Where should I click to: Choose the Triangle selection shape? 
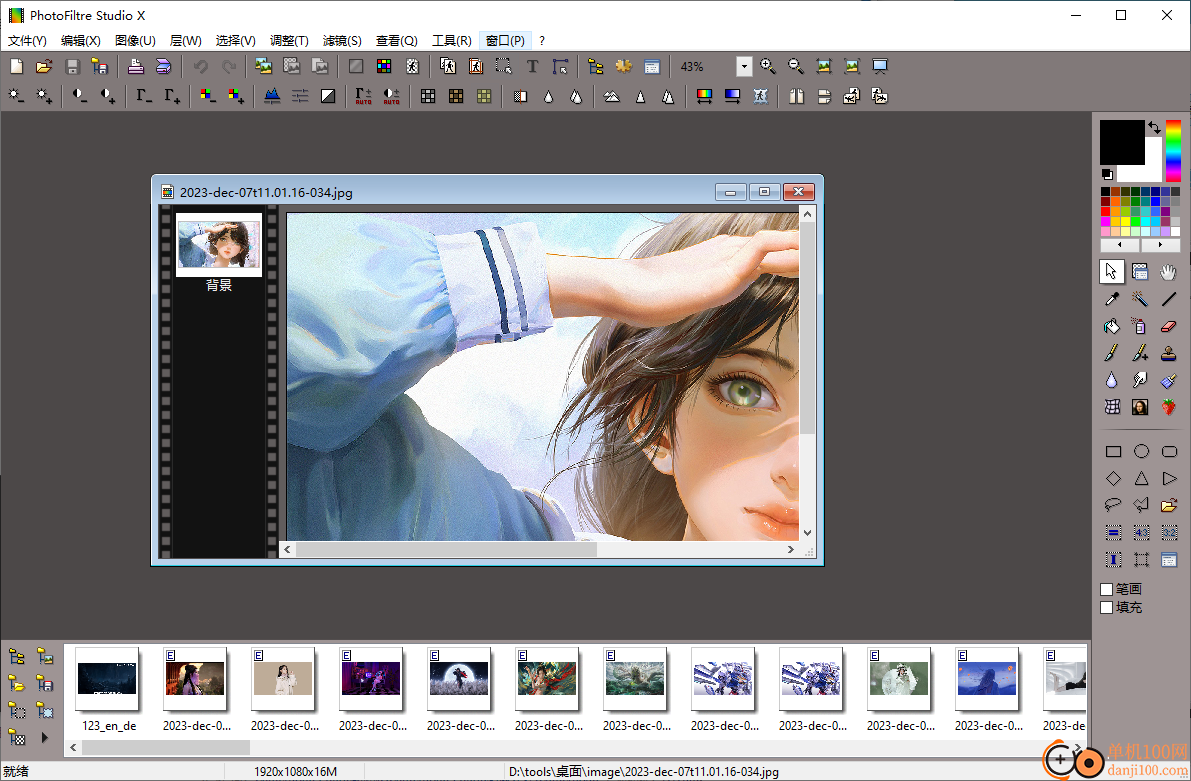coord(1141,478)
